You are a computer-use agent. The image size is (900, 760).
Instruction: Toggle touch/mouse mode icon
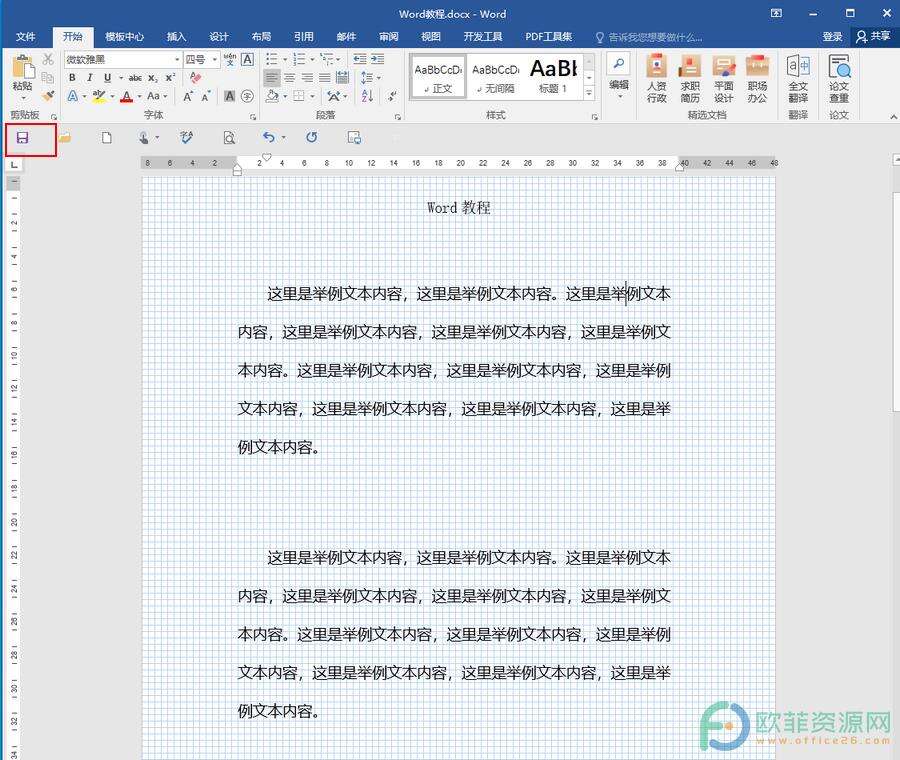point(143,138)
